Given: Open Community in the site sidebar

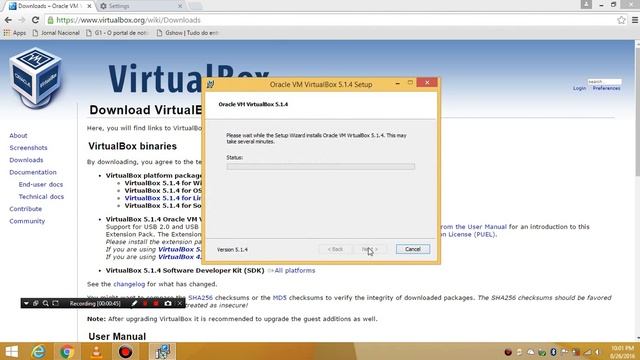Looking at the screenshot, I should click(27, 221).
